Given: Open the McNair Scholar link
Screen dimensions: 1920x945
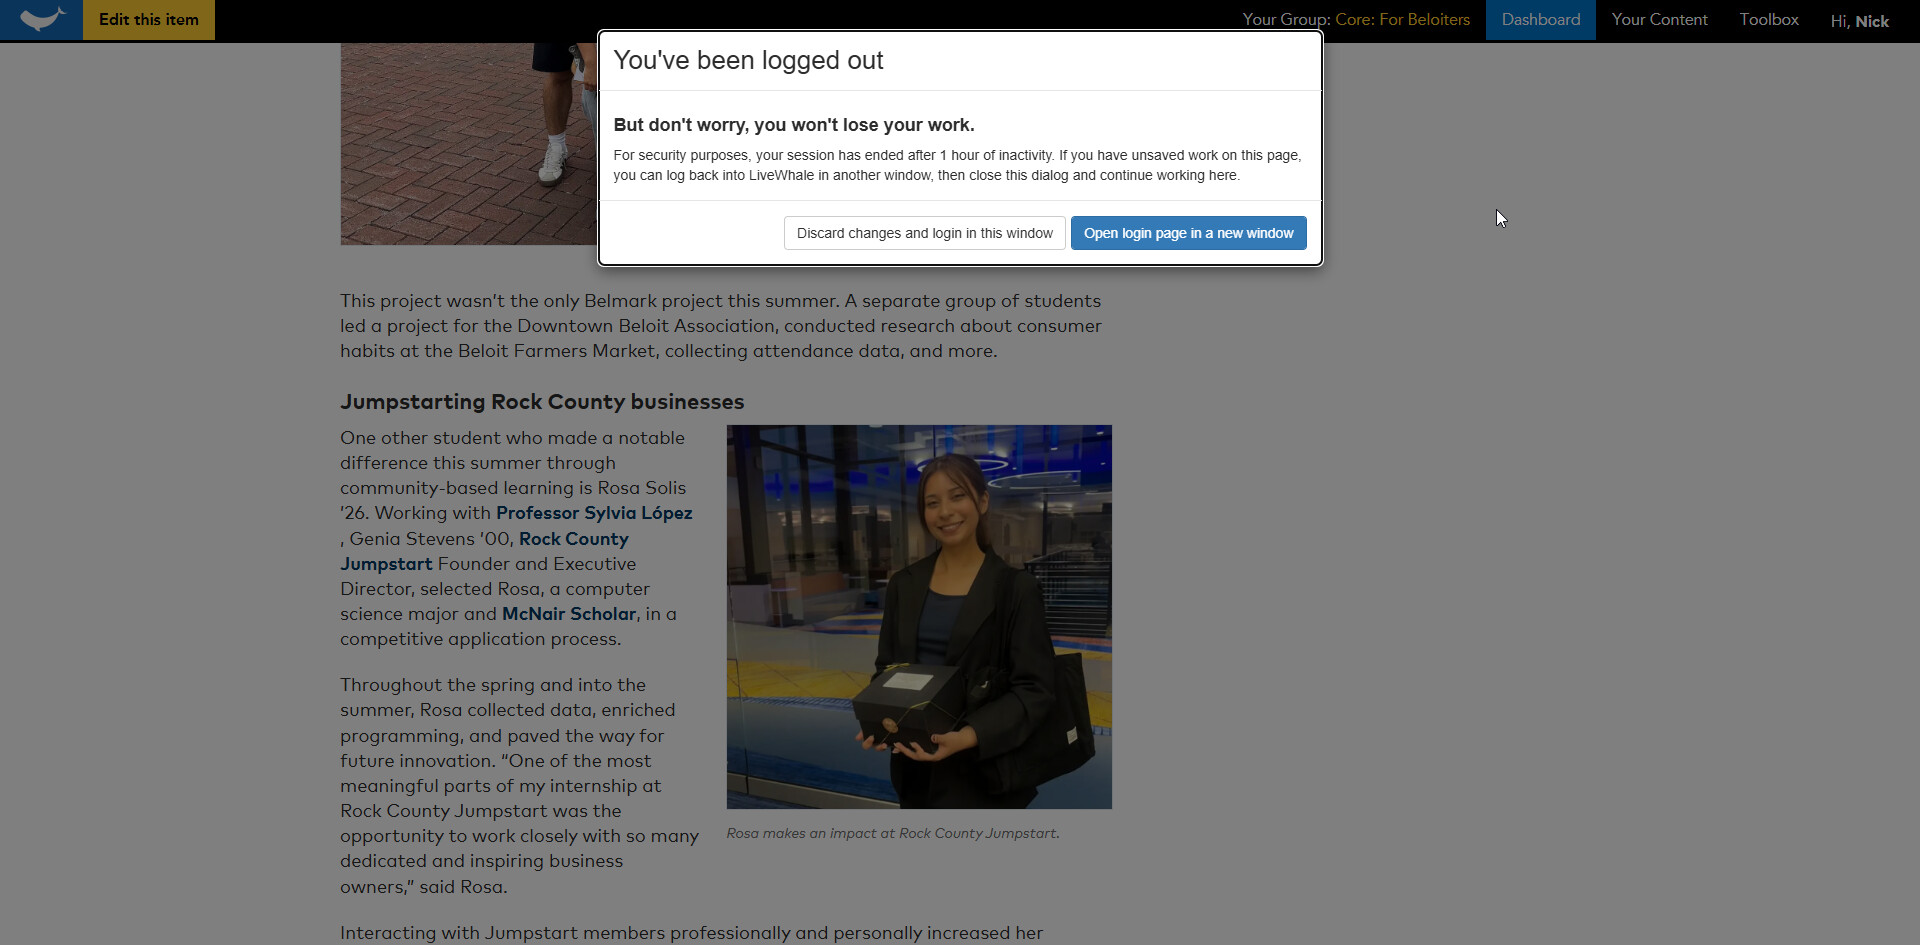Looking at the screenshot, I should pyautogui.click(x=569, y=614).
